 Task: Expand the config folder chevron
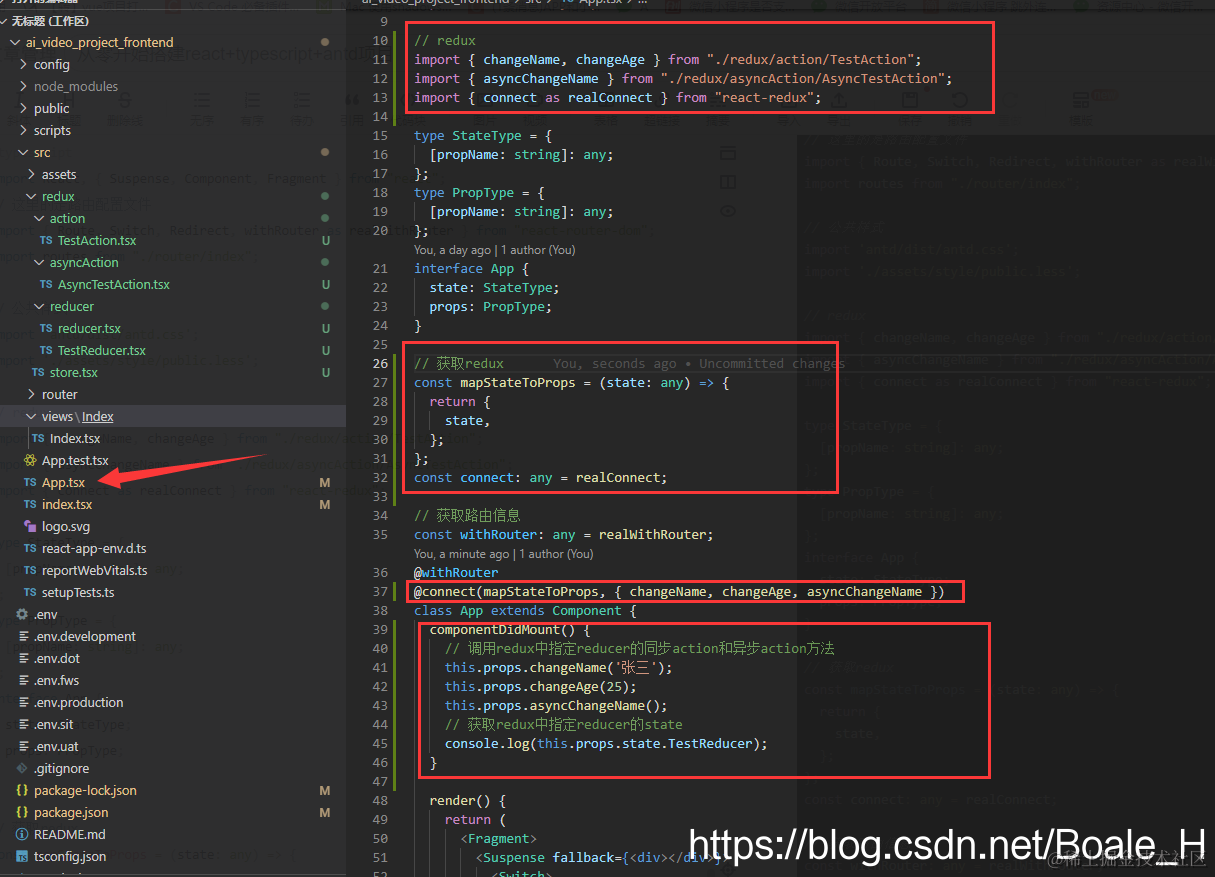[24, 65]
